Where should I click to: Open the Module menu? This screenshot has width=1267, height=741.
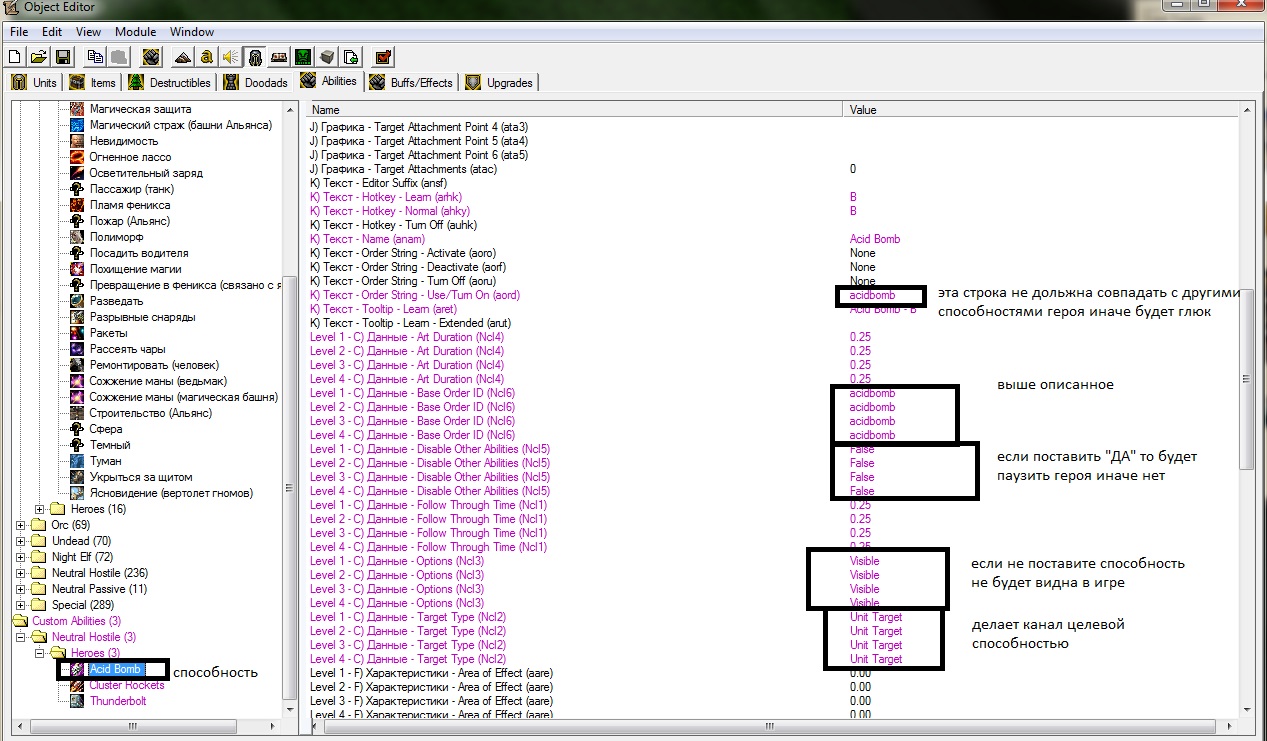tap(135, 32)
